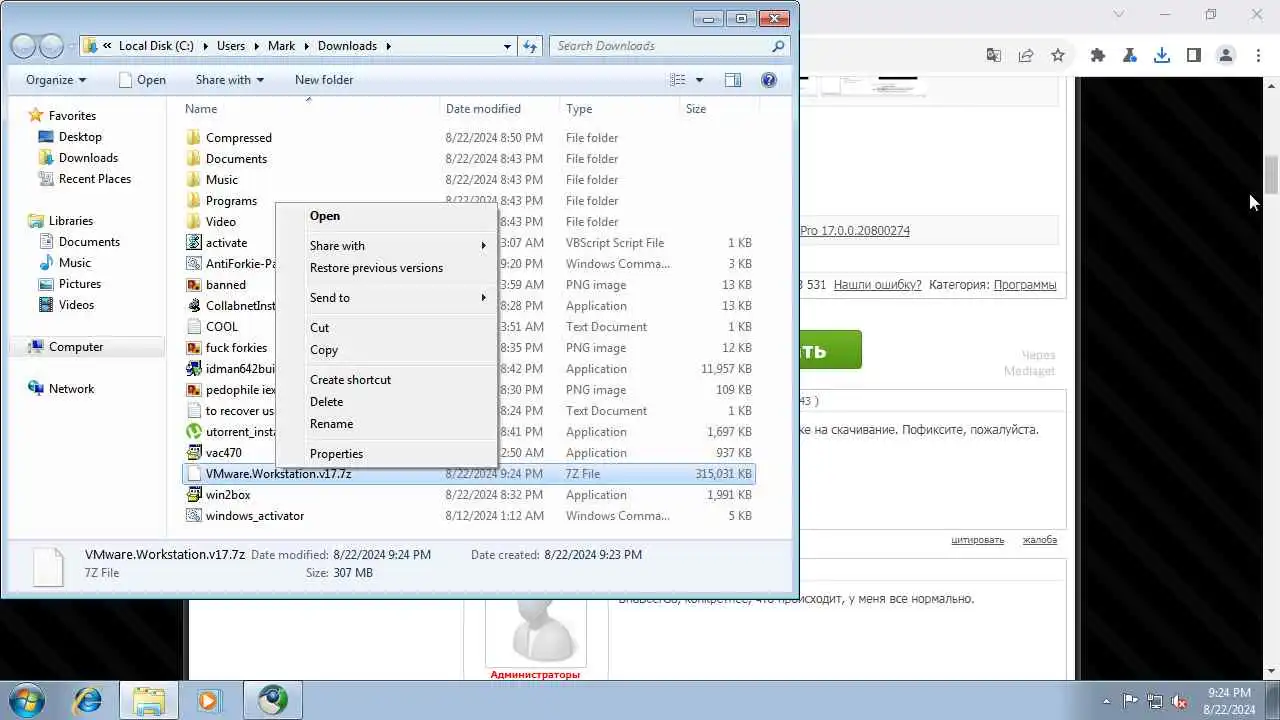
Task: Click Нашли ошибку? link in browser
Action: coord(877,285)
